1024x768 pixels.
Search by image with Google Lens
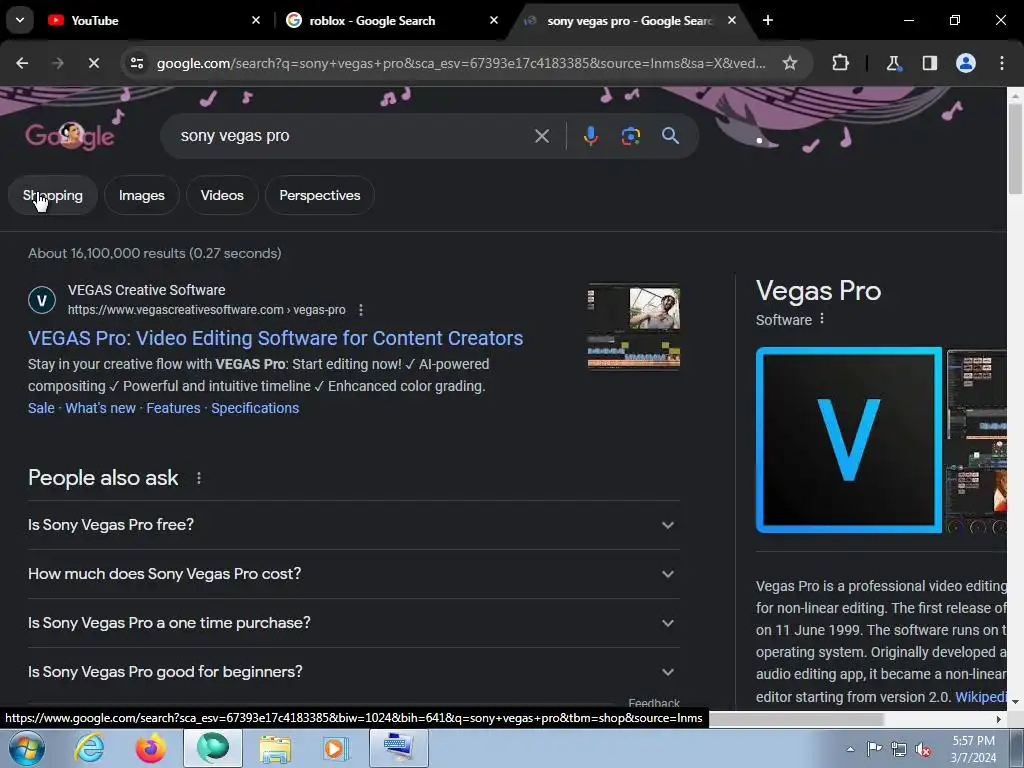pyautogui.click(x=630, y=136)
